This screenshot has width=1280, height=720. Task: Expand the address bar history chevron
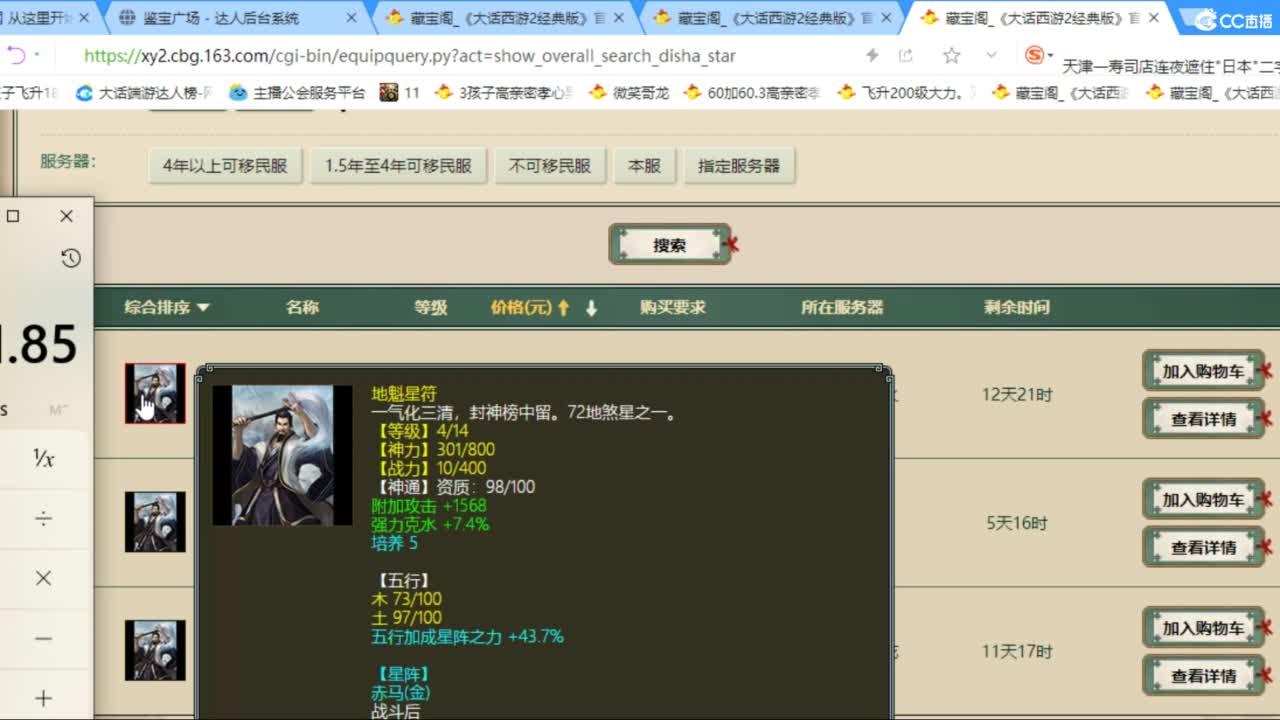pyautogui.click(x=991, y=56)
